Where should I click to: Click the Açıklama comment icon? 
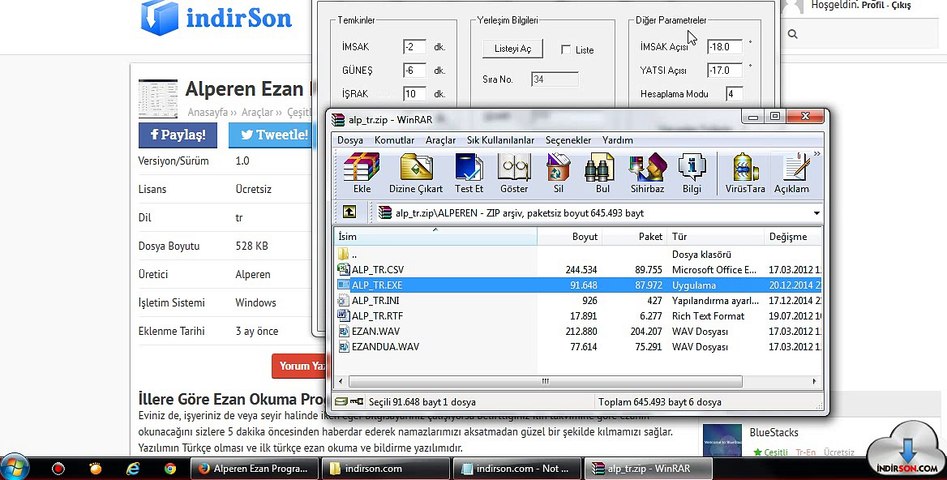pos(792,173)
